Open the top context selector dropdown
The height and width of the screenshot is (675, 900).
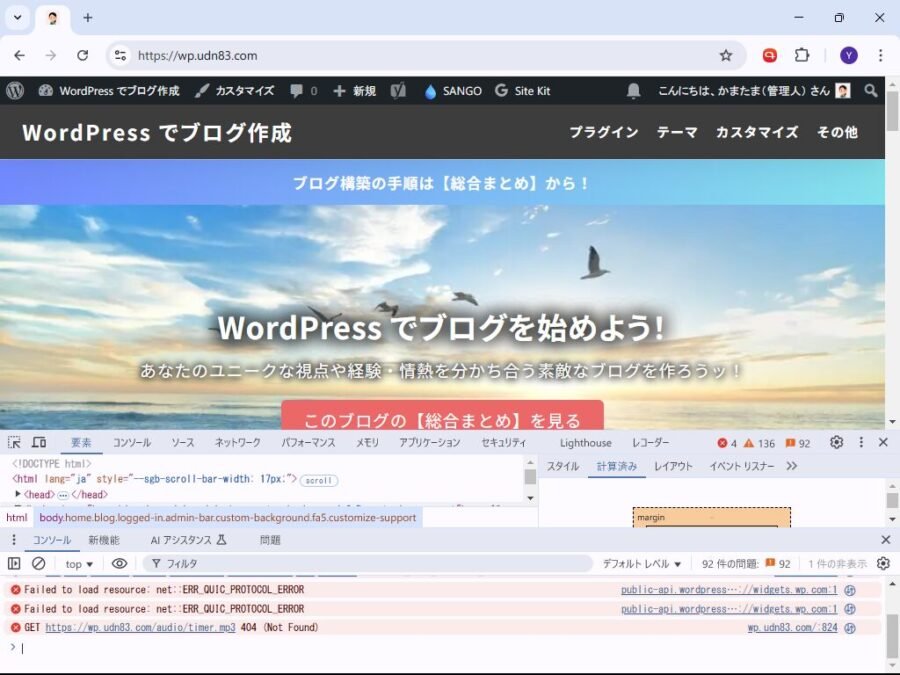tap(79, 564)
